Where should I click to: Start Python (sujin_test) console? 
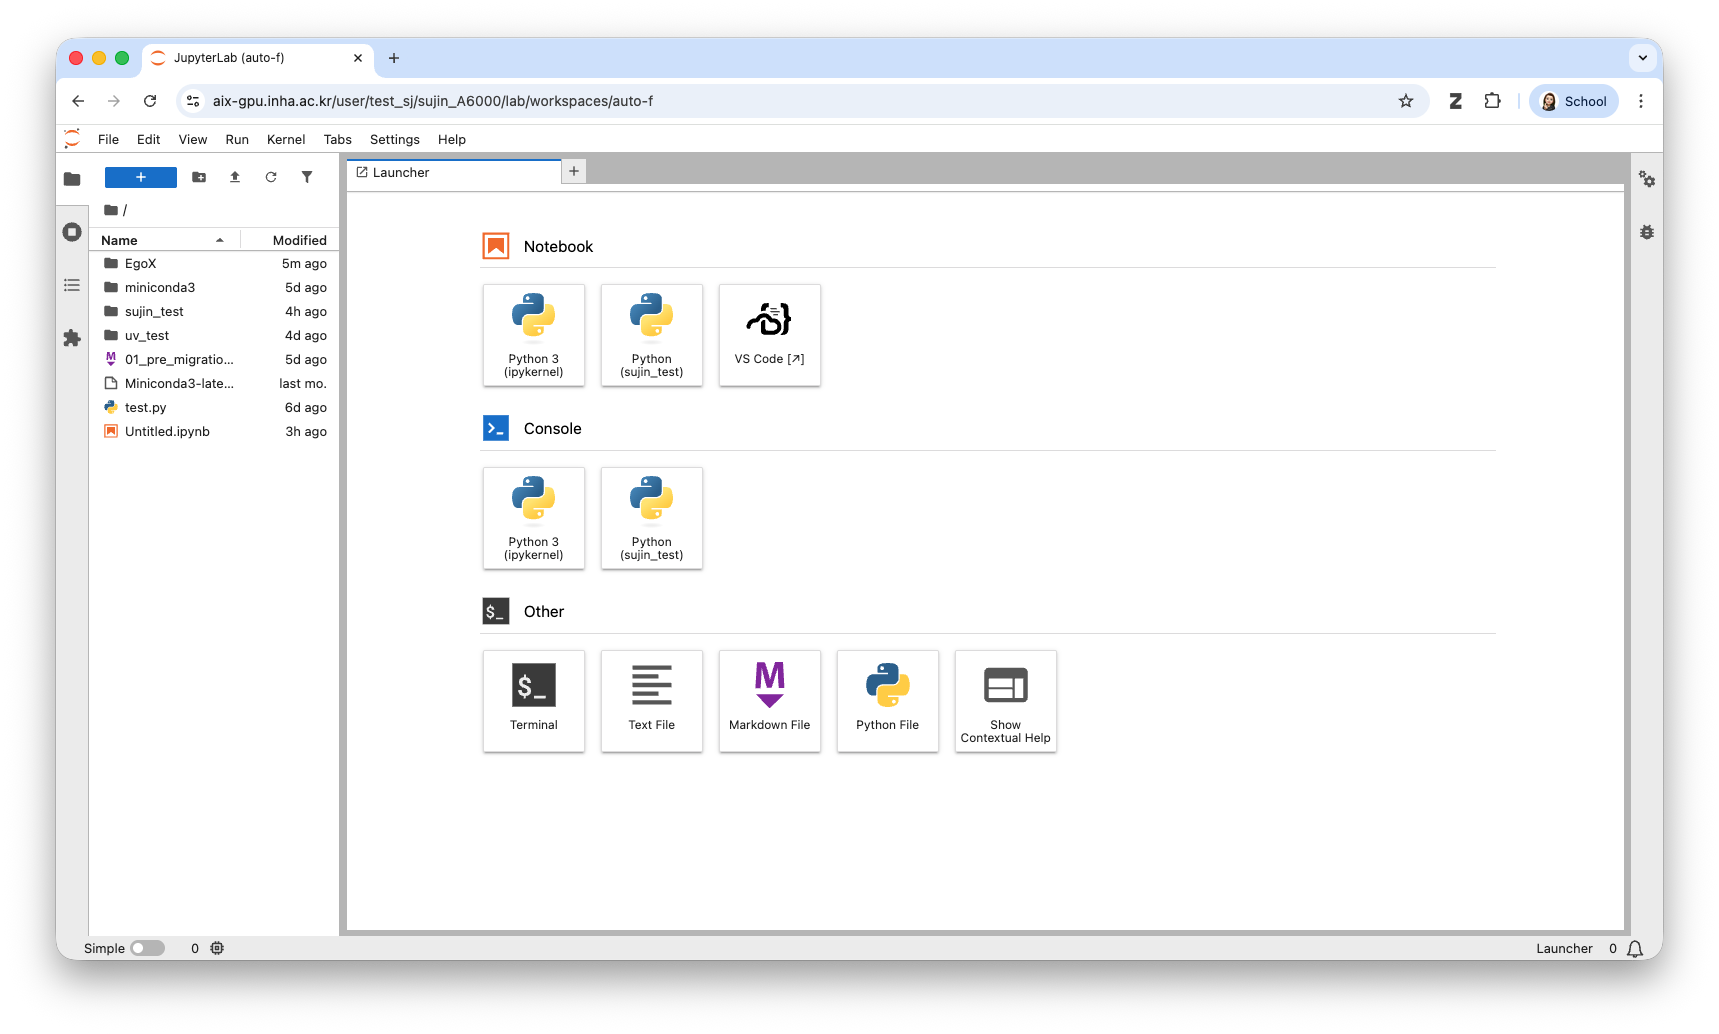point(652,518)
